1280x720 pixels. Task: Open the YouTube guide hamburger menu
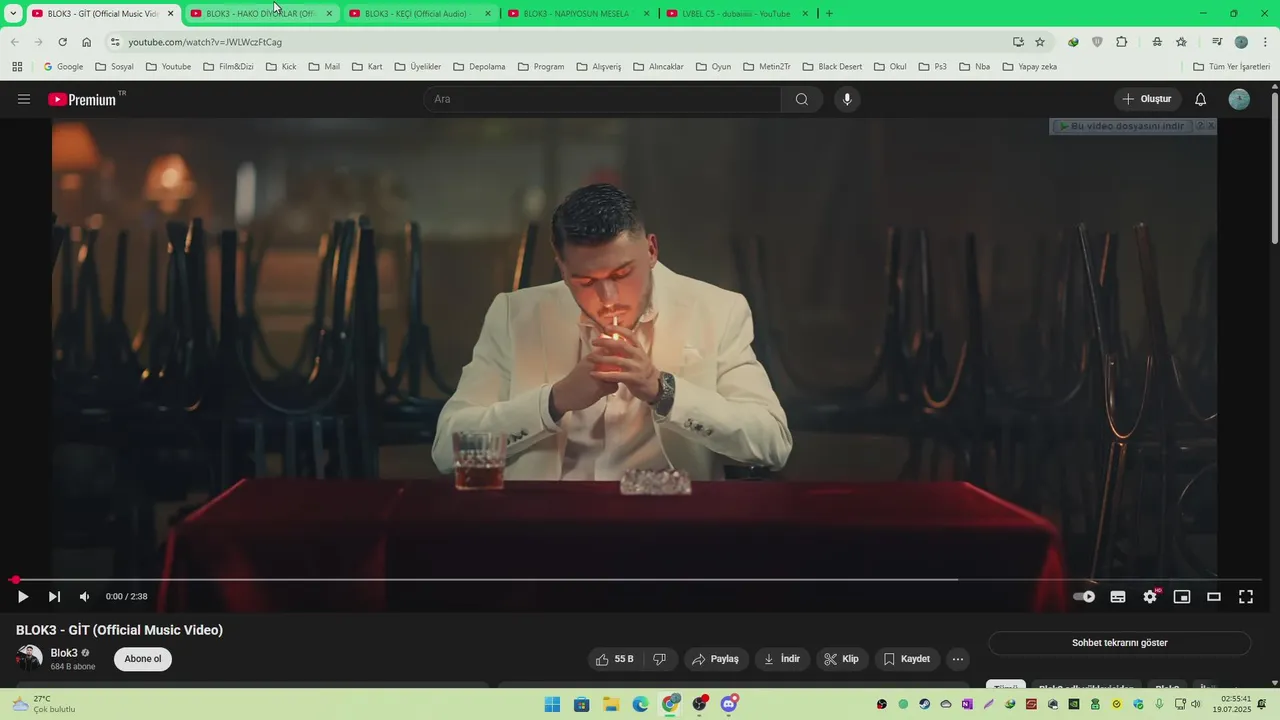click(x=24, y=99)
